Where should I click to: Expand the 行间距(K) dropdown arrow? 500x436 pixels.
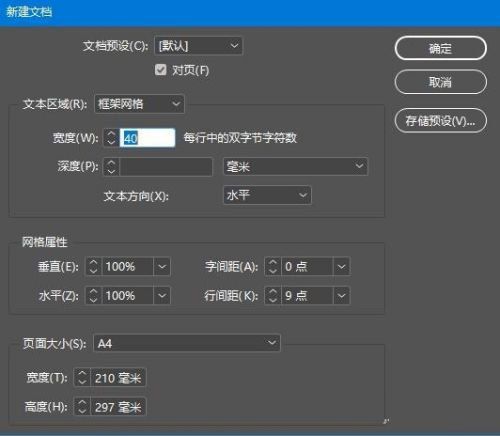pos(341,295)
